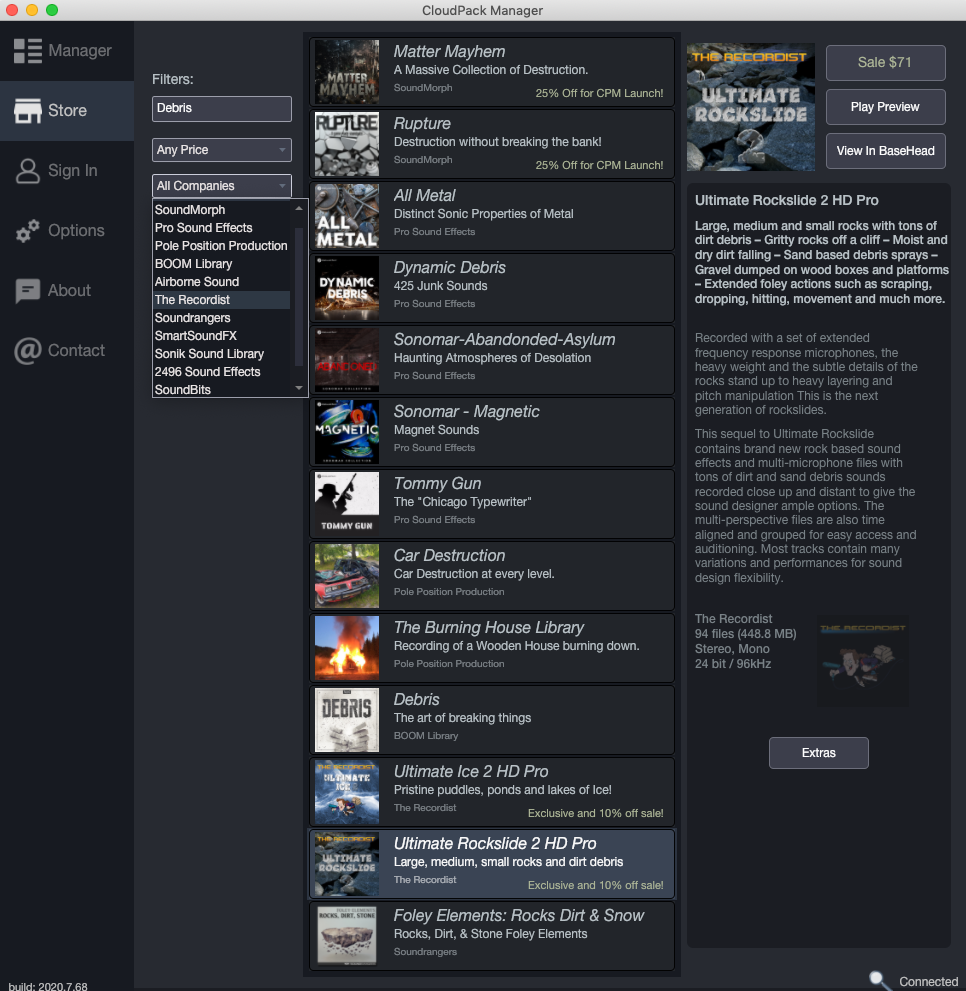The height and width of the screenshot is (991, 966).
Task: Open the Manager section icon
Action: click(x=28, y=51)
